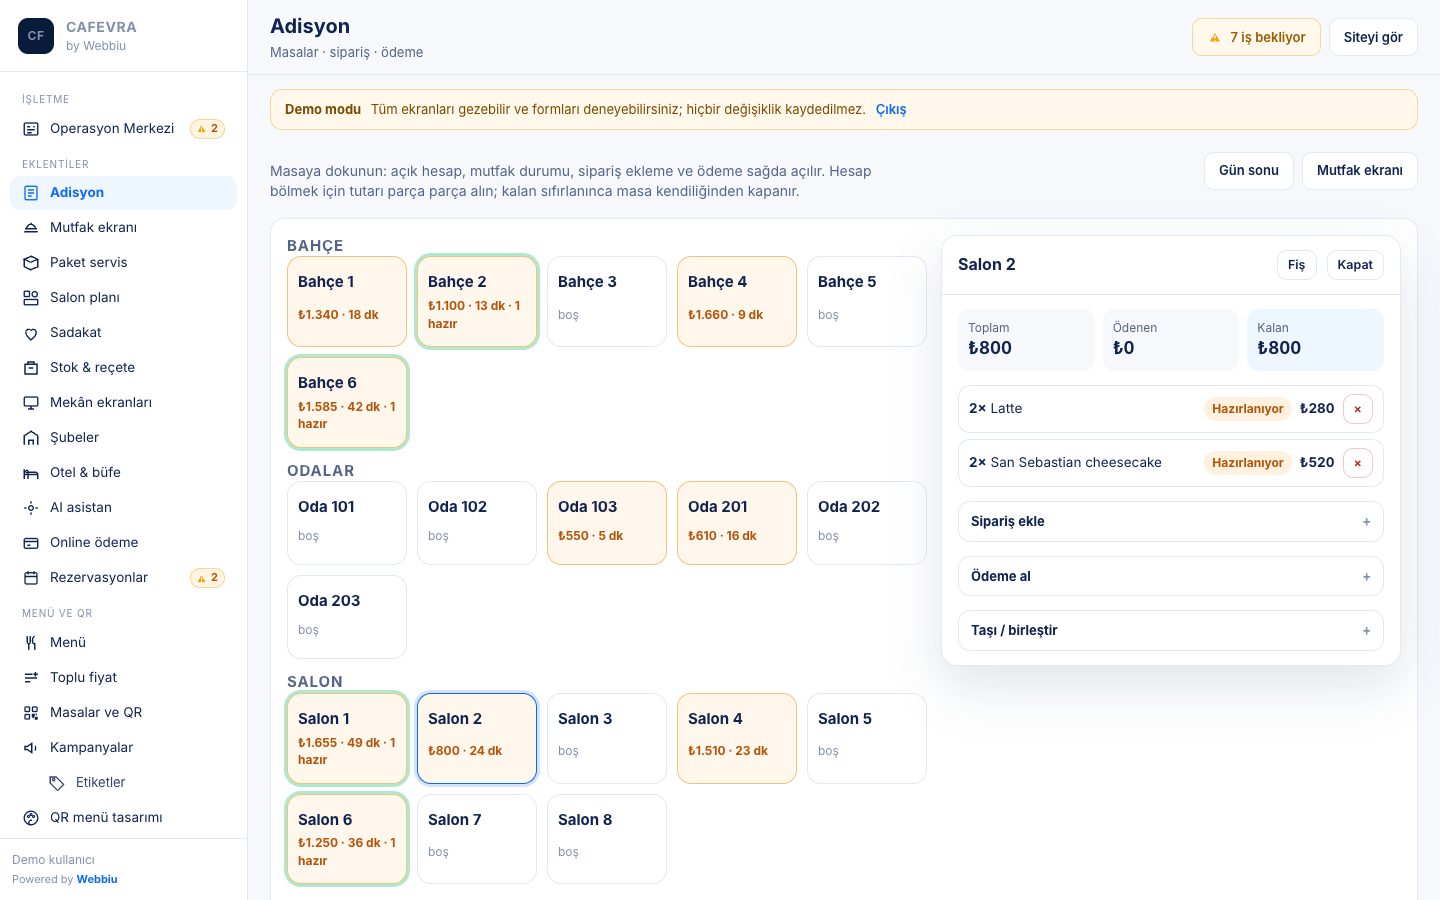Select the Bahçe 2 table card
Viewport: 1440px width, 900px height.
[477, 301]
